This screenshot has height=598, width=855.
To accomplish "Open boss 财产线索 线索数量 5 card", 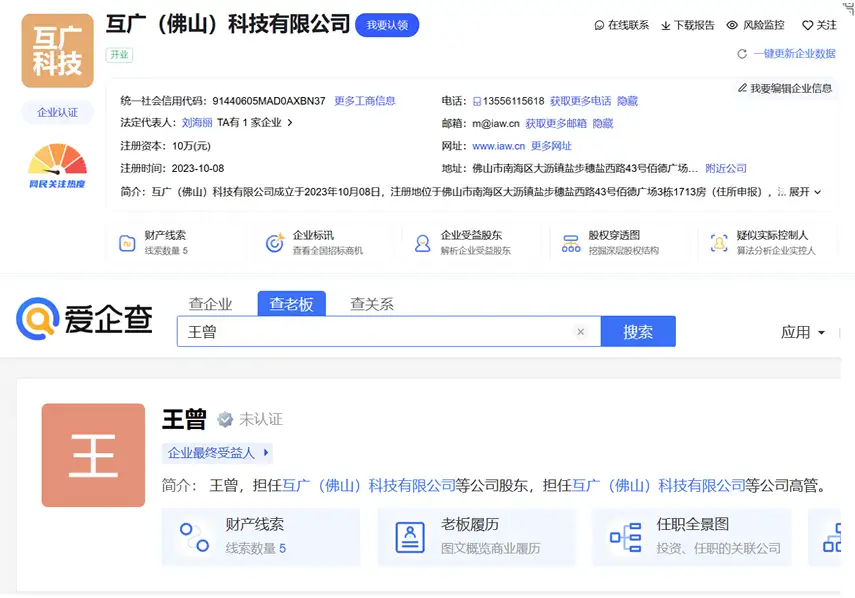I will pyautogui.click(x=261, y=537).
